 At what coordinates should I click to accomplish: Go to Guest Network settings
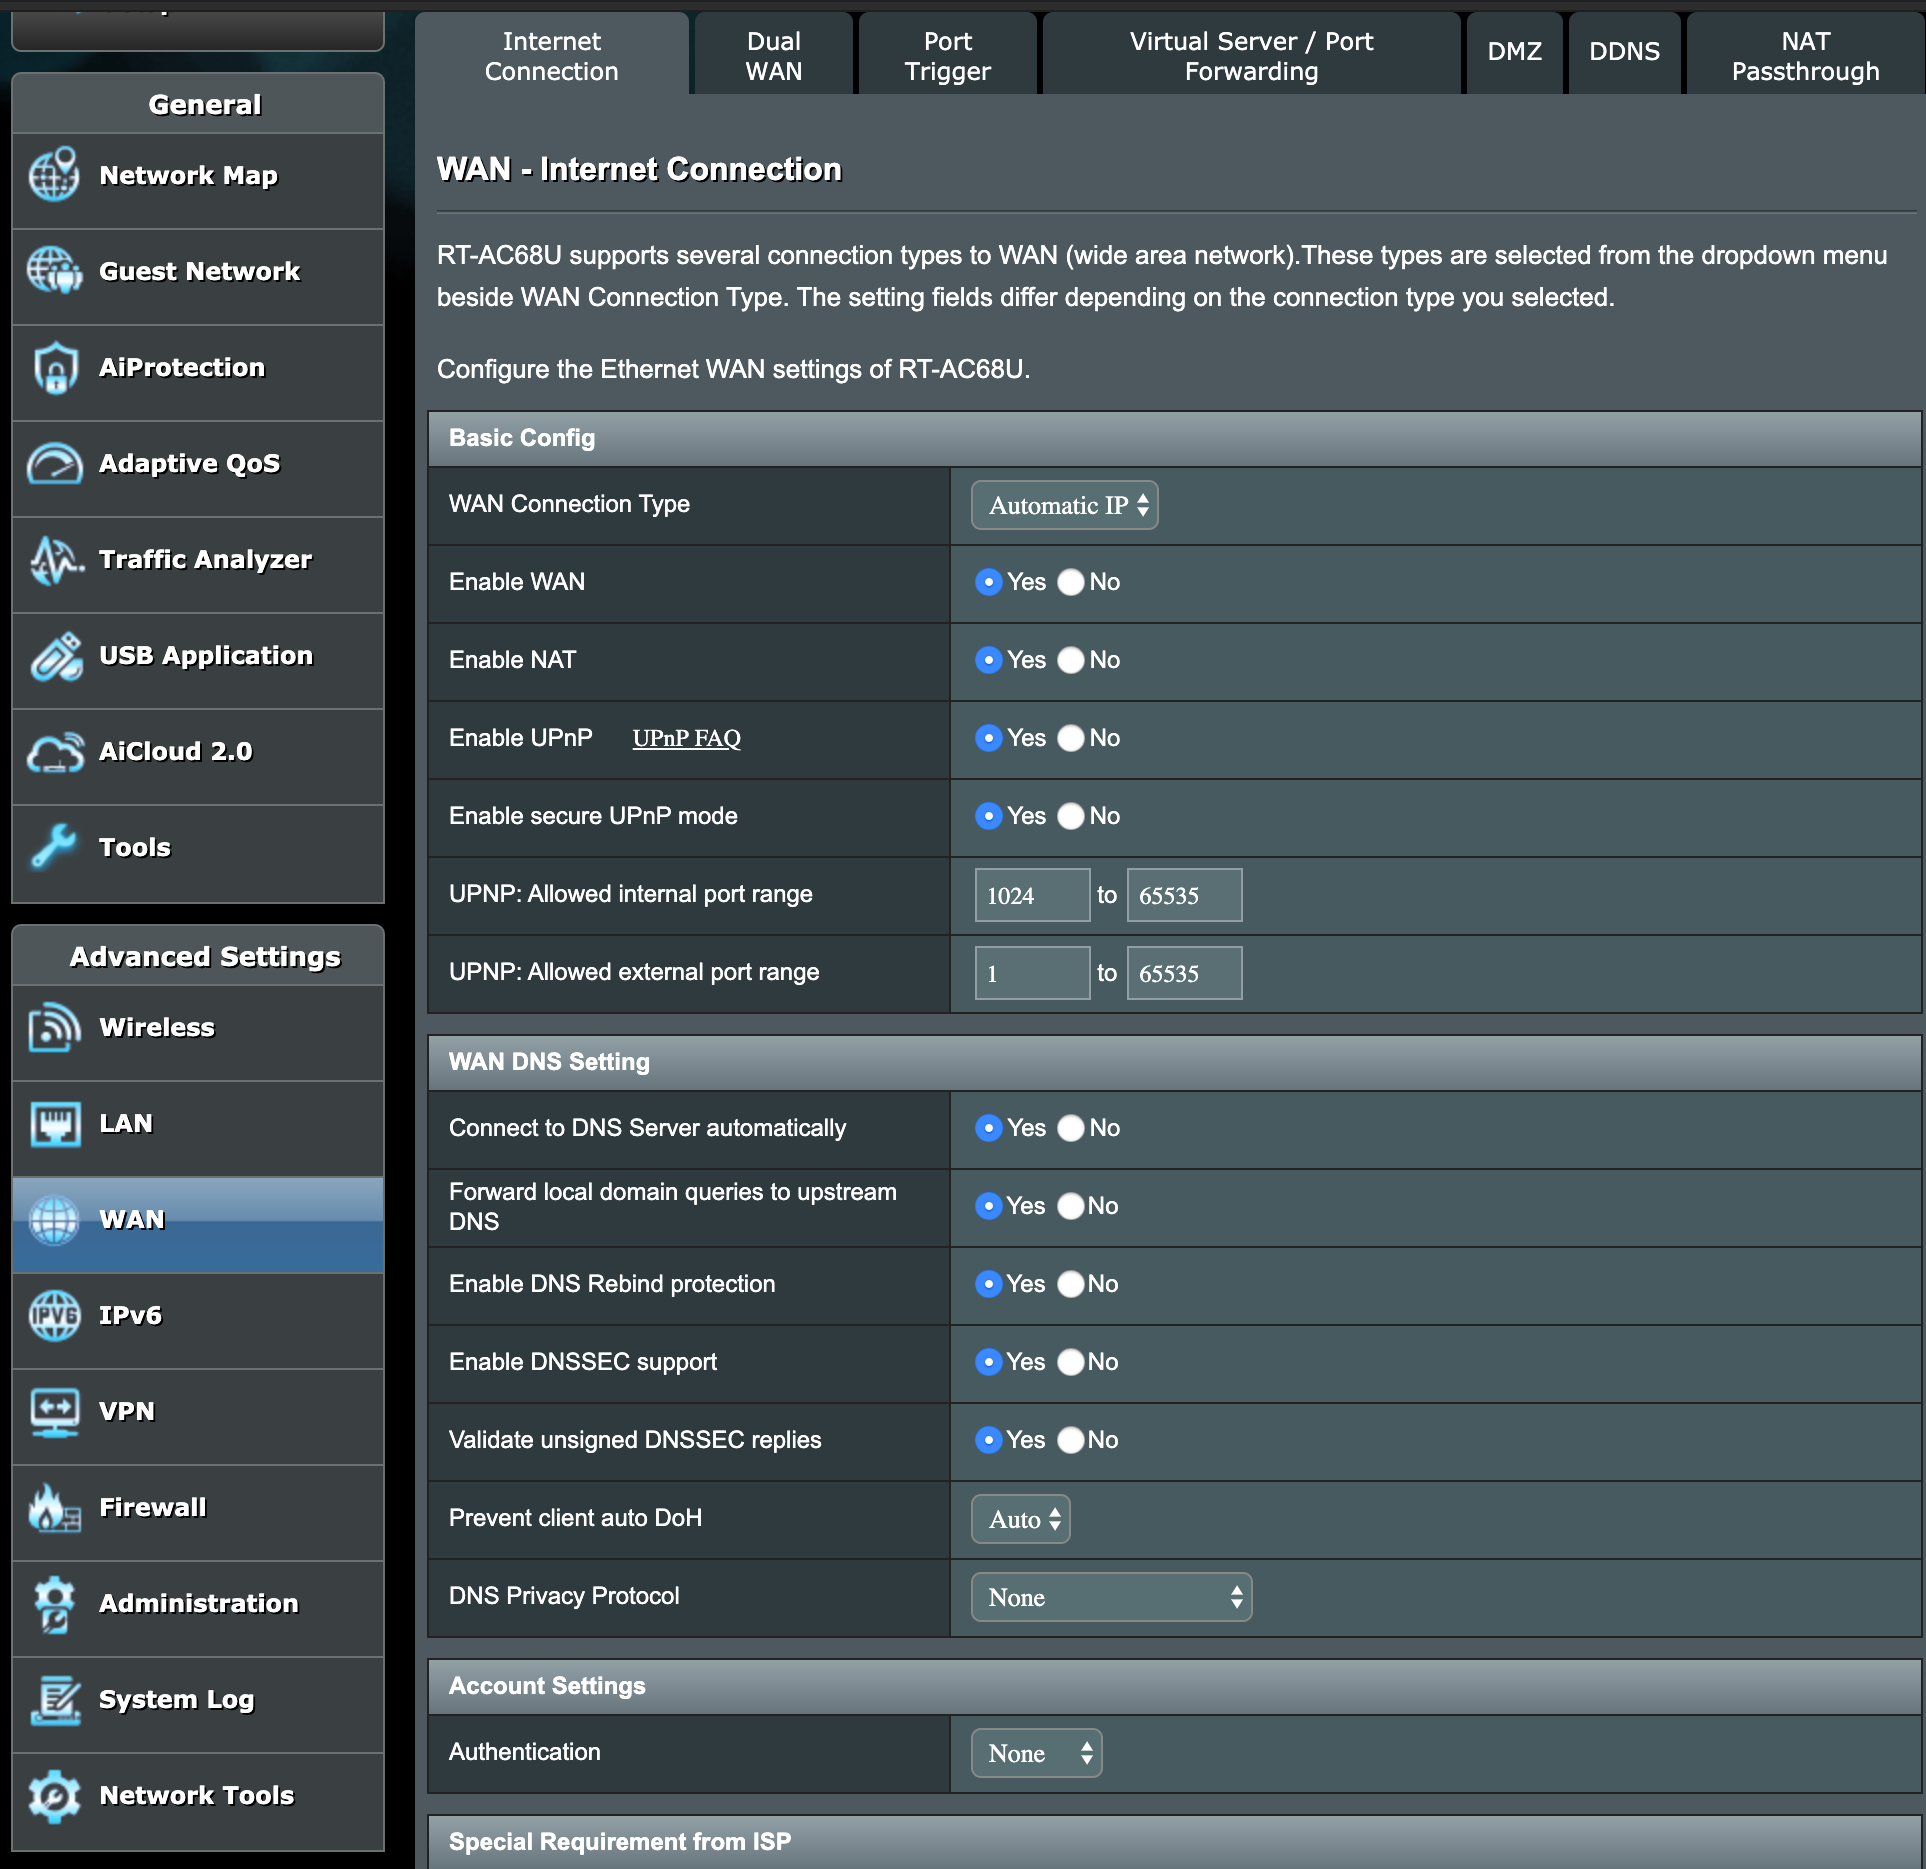click(199, 270)
